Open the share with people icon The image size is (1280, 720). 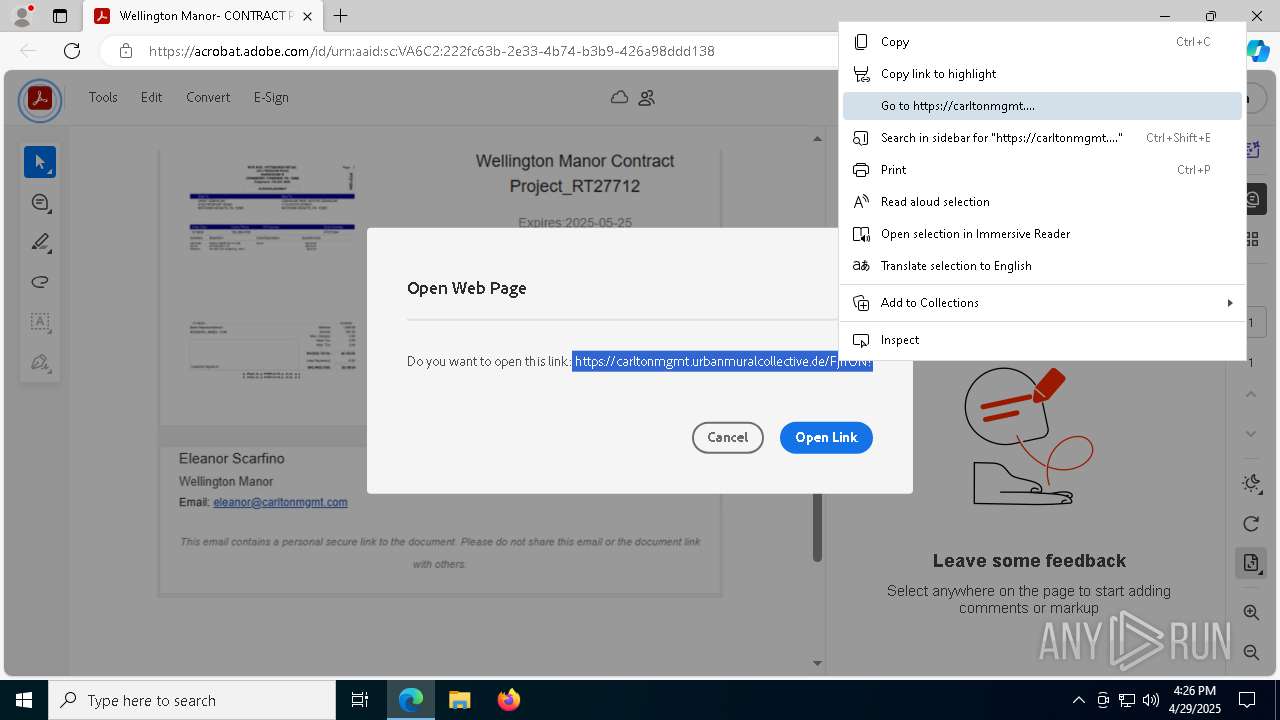coord(646,97)
